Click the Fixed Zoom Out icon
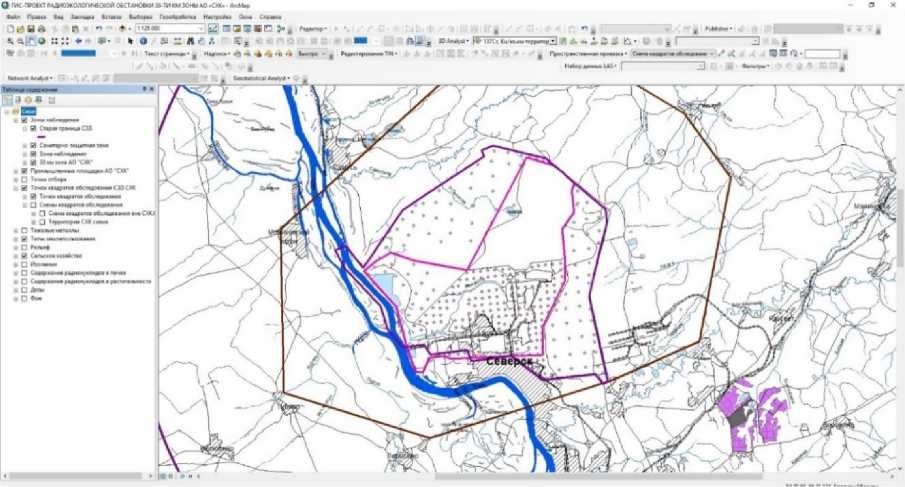The image size is (905, 487). pyautogui.click(x=65, y=41)
